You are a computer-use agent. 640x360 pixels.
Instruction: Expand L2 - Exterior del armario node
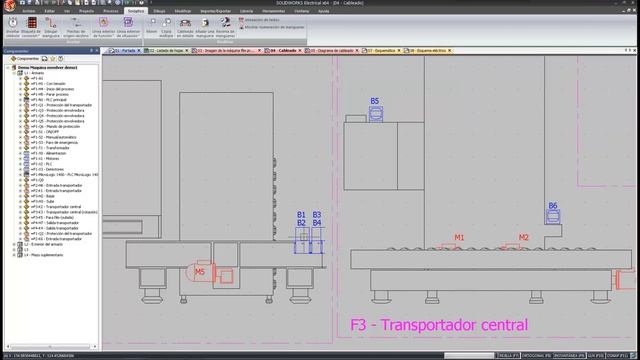(14, 244)
